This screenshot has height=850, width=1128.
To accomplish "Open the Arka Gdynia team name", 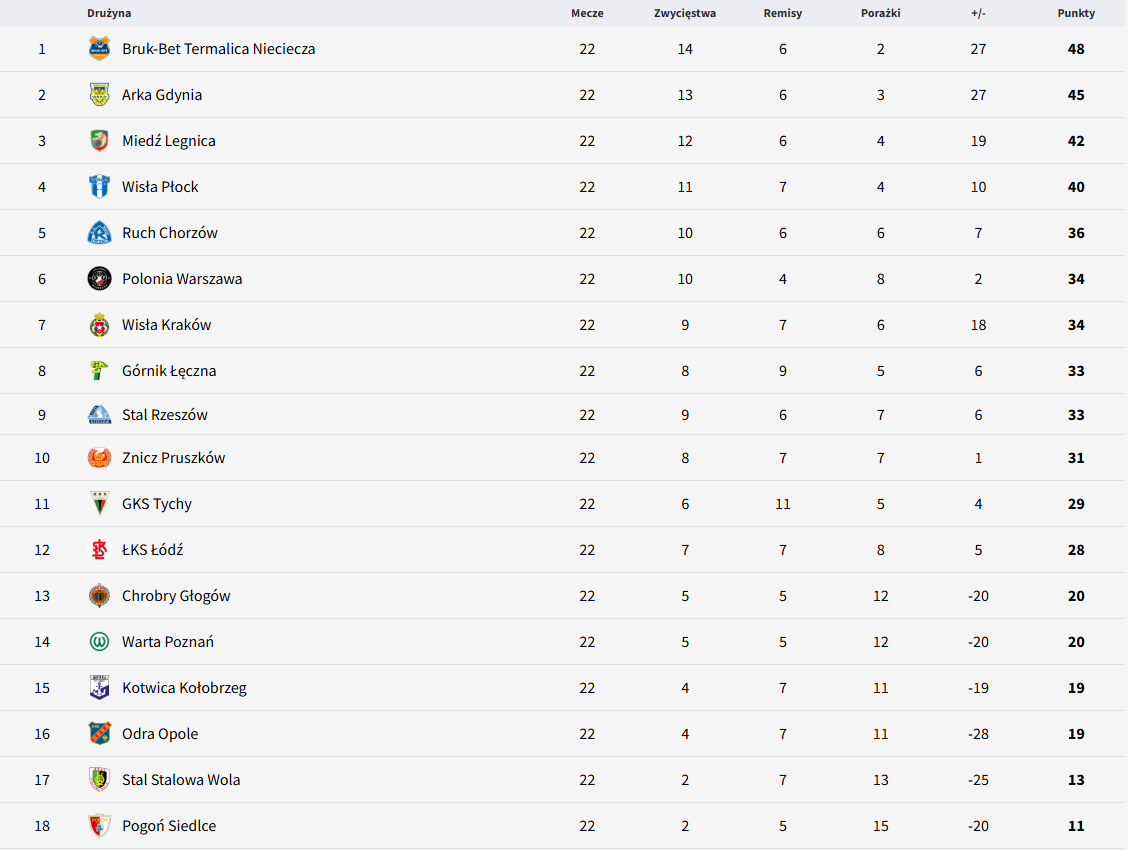I will [162, 95].
